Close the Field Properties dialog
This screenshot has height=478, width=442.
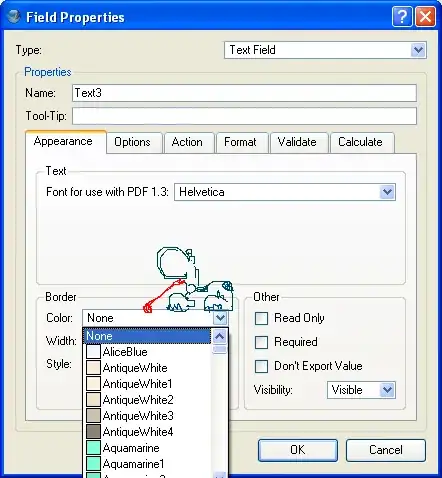(x=425, y=16)
